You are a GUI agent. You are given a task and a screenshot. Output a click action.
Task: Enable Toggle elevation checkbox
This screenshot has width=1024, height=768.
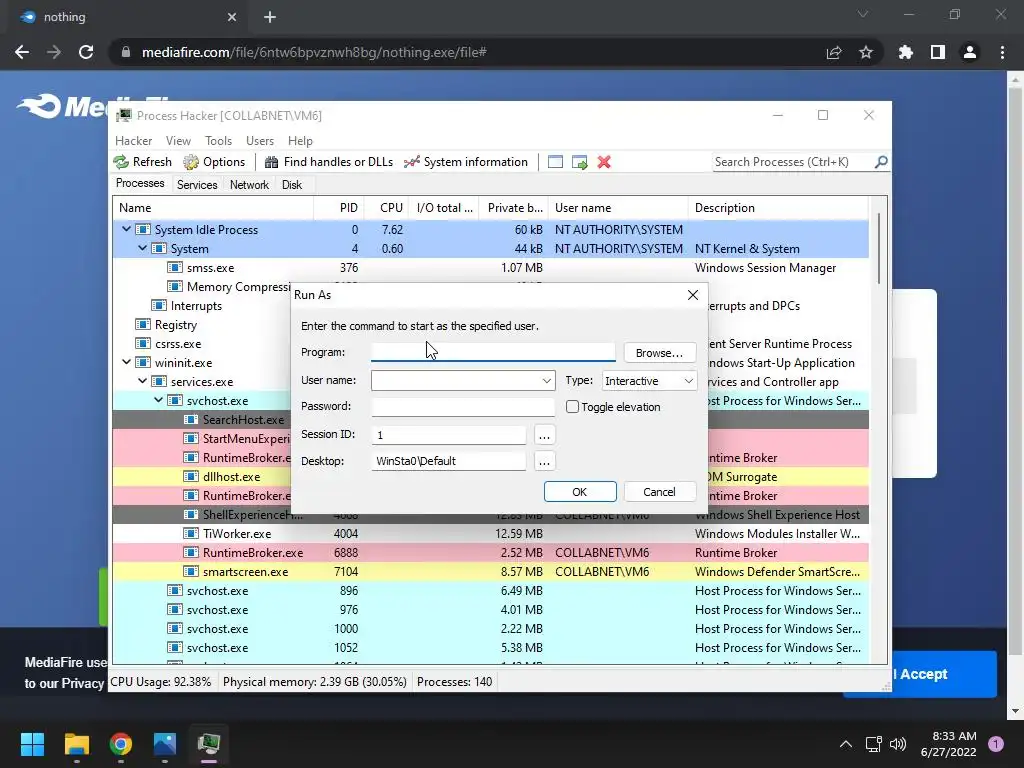coord(573,407)
